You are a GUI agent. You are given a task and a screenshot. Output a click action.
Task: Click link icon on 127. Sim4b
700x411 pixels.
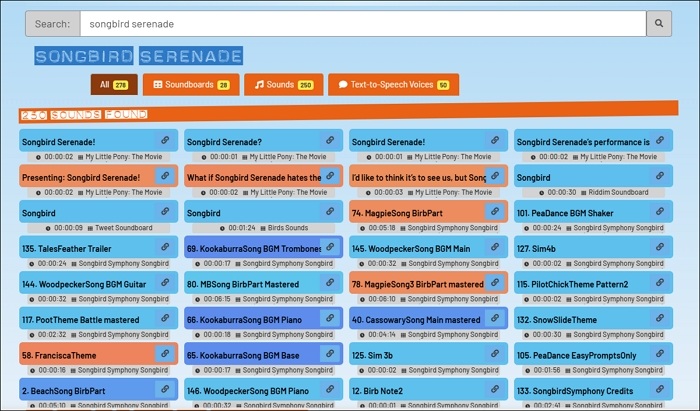click(x=660, y=247)
